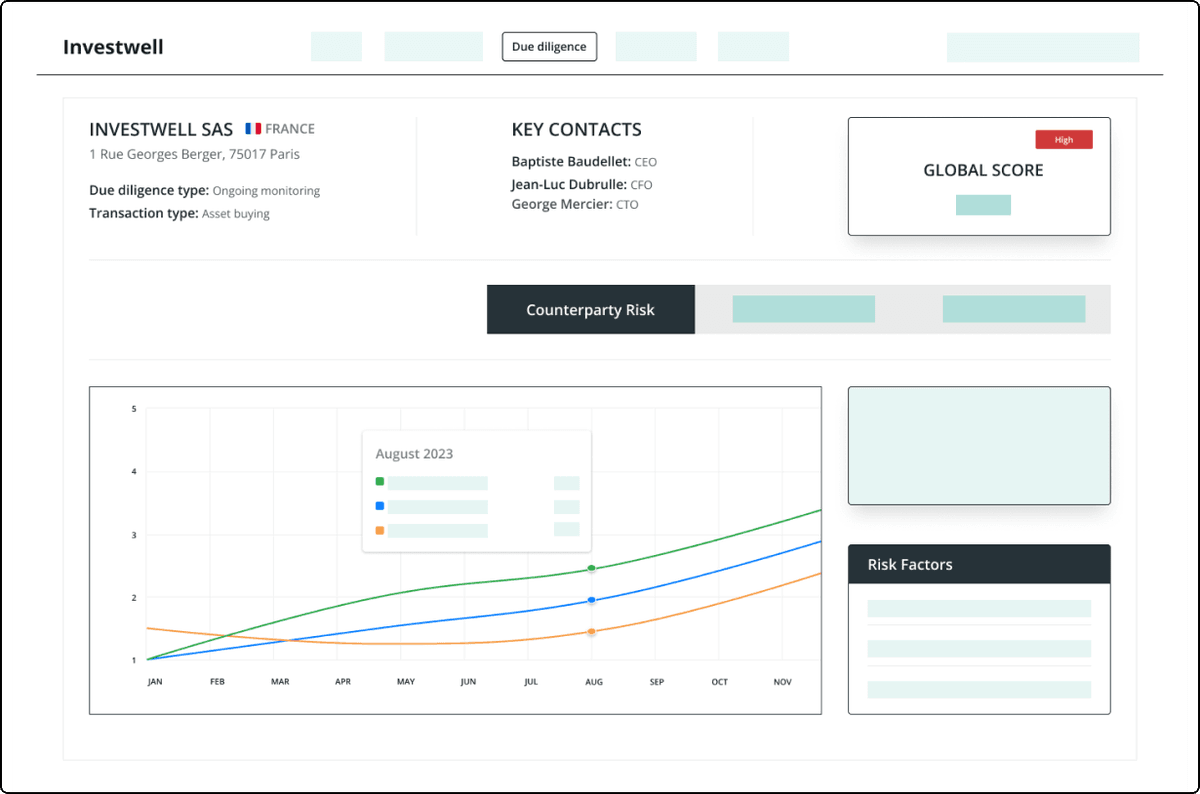
Task: Click the August 2023 tooltip title
Action: pyautogui.click(x=414, y=454)
